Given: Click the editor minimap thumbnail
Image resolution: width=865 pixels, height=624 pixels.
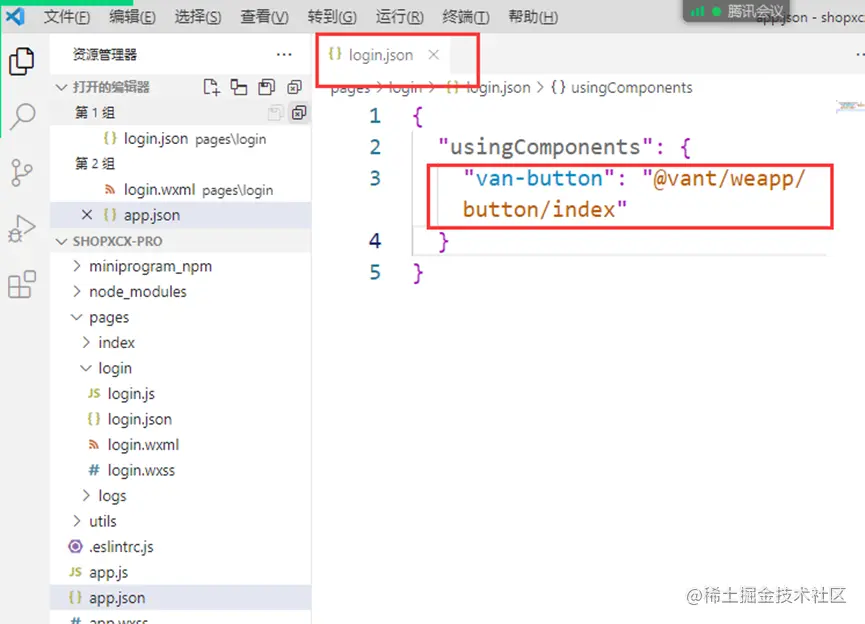Looking at the screenshot, I should tap(850, 105).
